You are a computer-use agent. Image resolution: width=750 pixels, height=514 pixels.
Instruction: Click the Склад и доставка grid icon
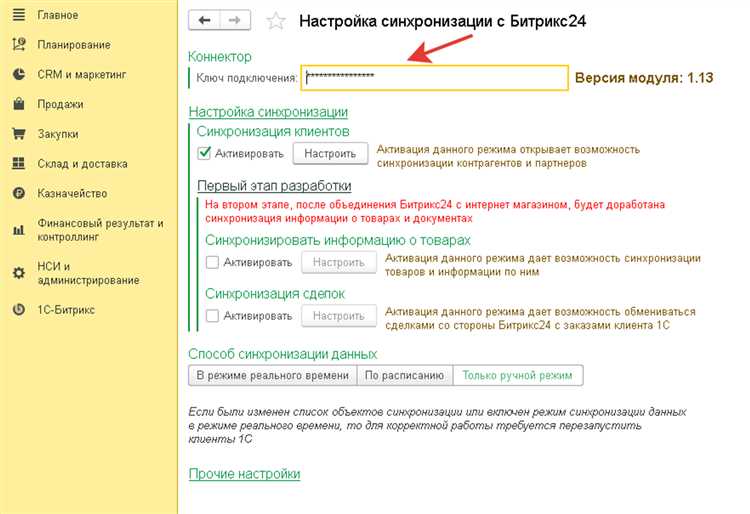point(19,163)
